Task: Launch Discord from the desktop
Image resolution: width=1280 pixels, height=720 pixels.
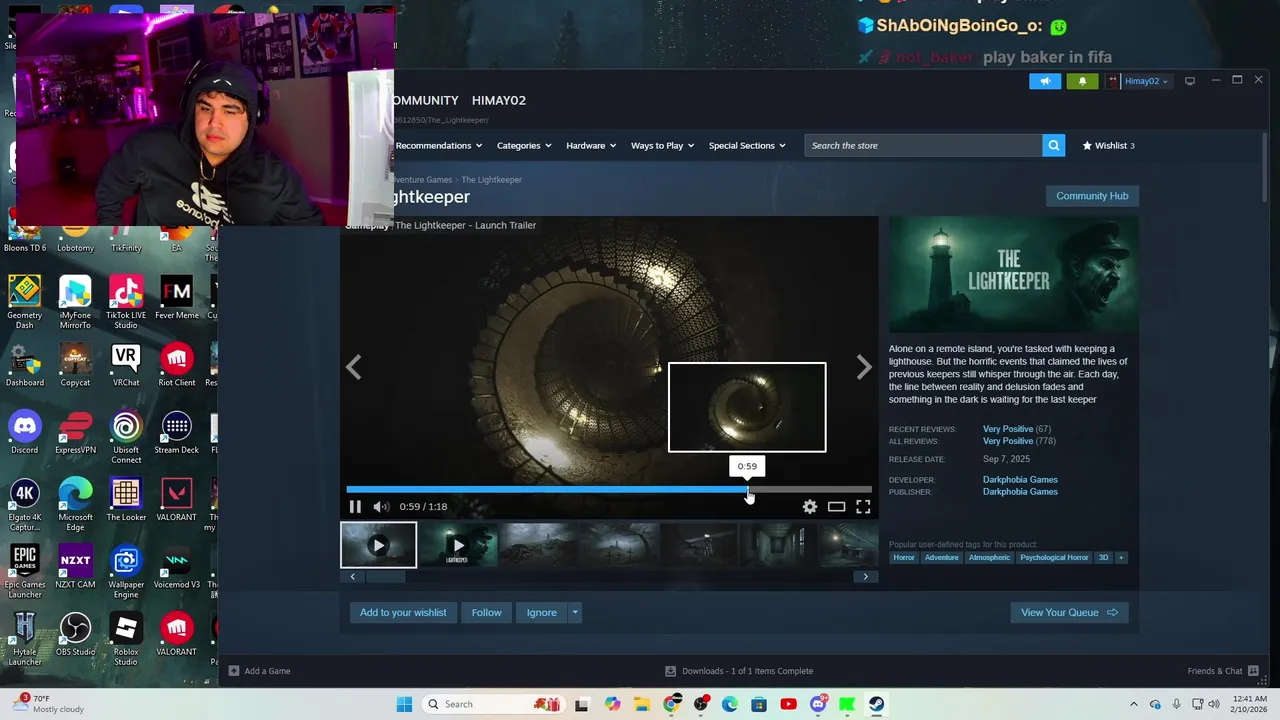Action: click(25, 433)
